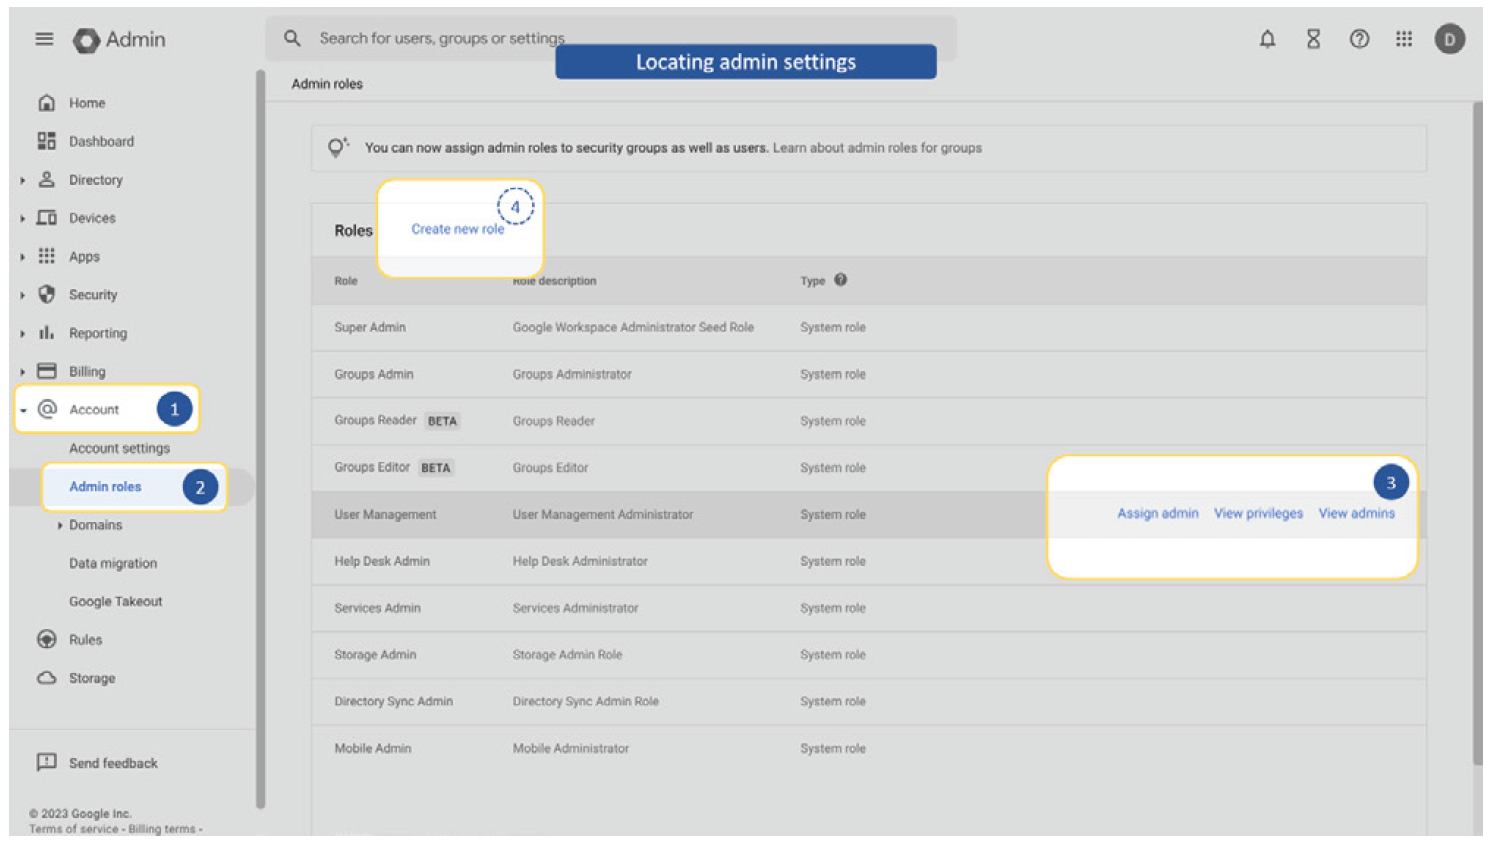This screenshot has width=1492, height=844.
Task: Click the Billing card icon
Action: 46,371
